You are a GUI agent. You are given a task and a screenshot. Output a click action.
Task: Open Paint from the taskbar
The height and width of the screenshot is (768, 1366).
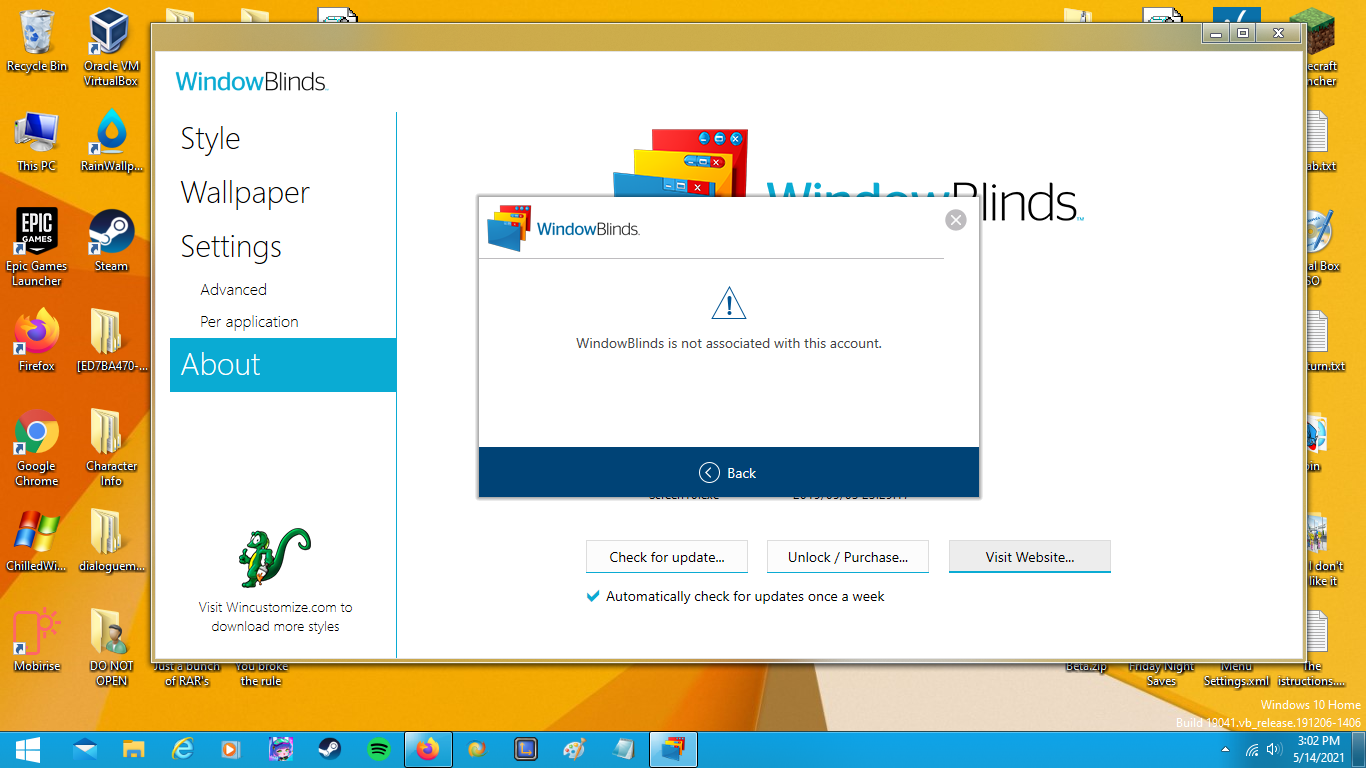(x=574, y=749)
